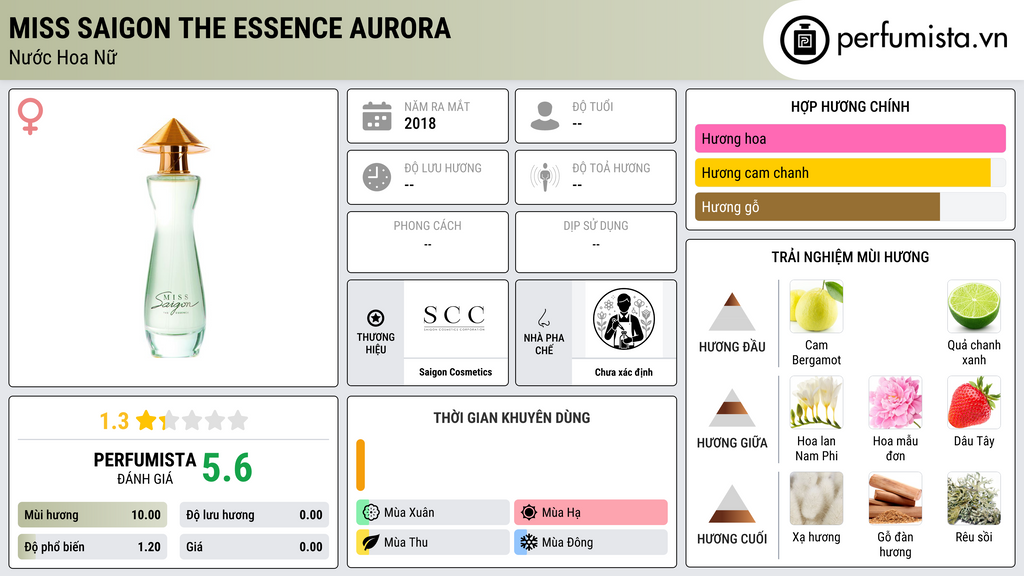Viewport: 1024px width, 576px height.
Task: Open the Miss Saigon perfume bottle image
Action: [173, 238]
